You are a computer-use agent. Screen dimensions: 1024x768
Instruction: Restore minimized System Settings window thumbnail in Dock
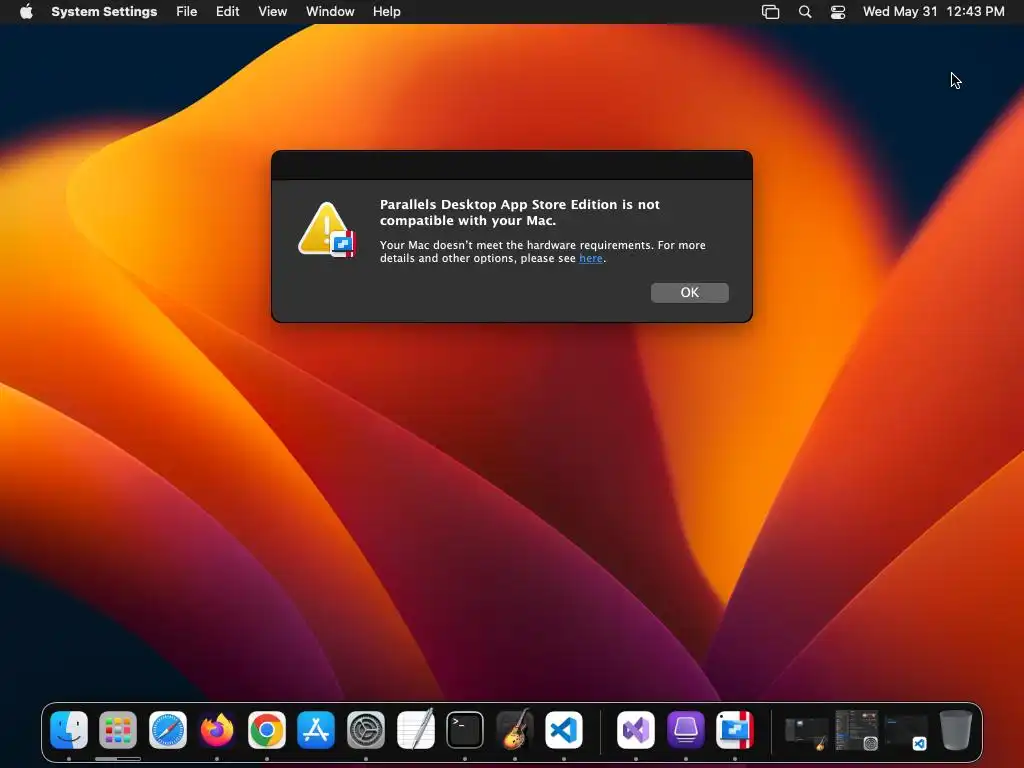857,730
